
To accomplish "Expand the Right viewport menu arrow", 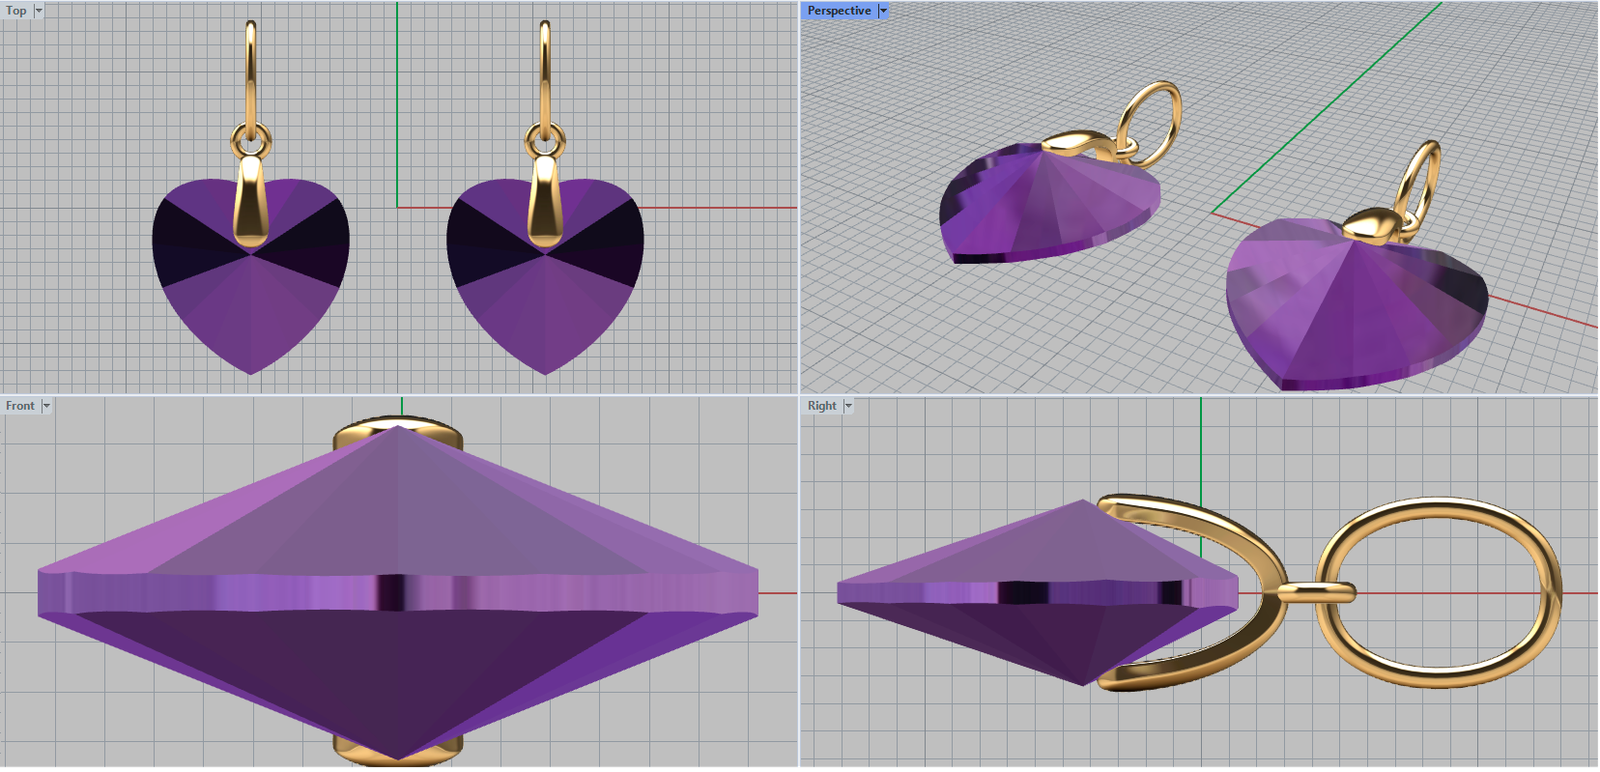I will (848, 406).
